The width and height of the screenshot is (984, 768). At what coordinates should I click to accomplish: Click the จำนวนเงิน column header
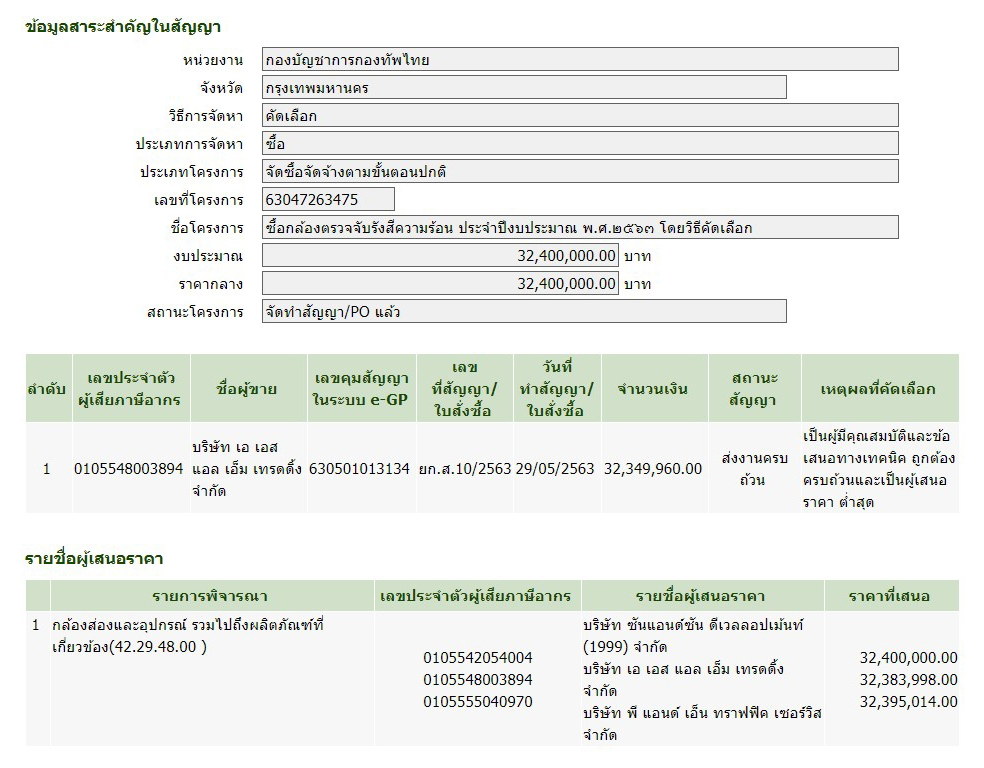click(x=652, y=389)
